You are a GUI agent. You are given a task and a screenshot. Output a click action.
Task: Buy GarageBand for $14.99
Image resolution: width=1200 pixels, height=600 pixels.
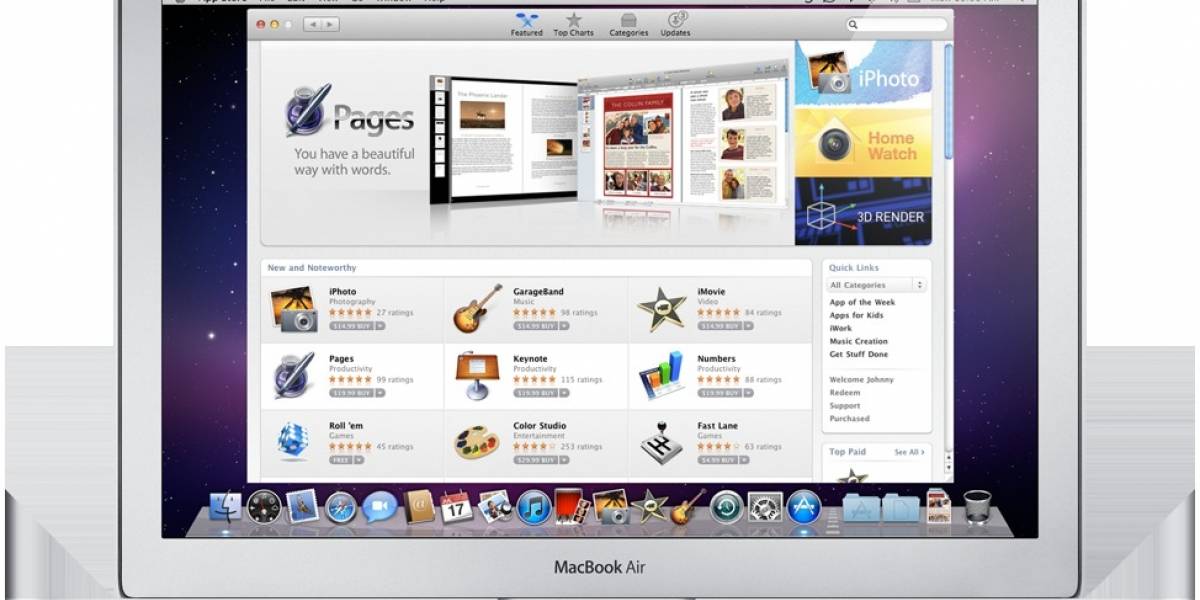tap(534, 326)
